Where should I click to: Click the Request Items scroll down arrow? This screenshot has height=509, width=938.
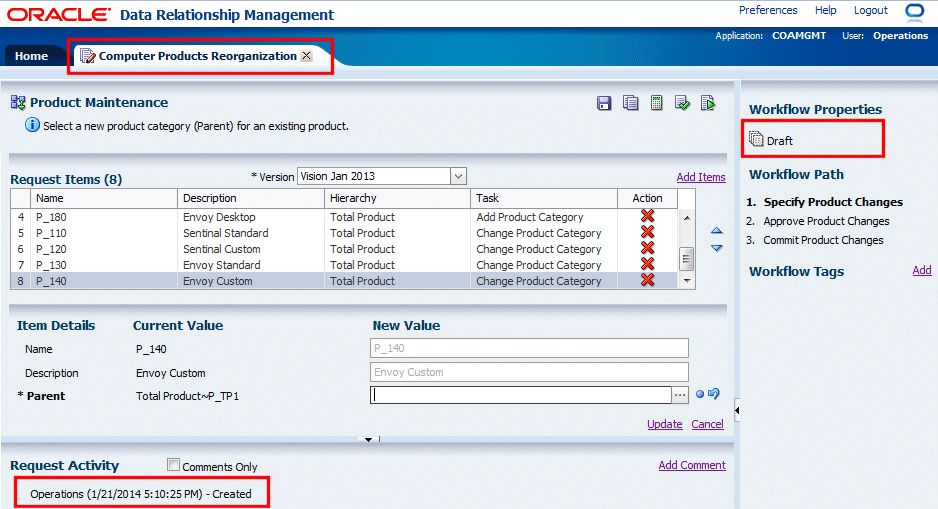pyautogui.click(x=687, y=281)
